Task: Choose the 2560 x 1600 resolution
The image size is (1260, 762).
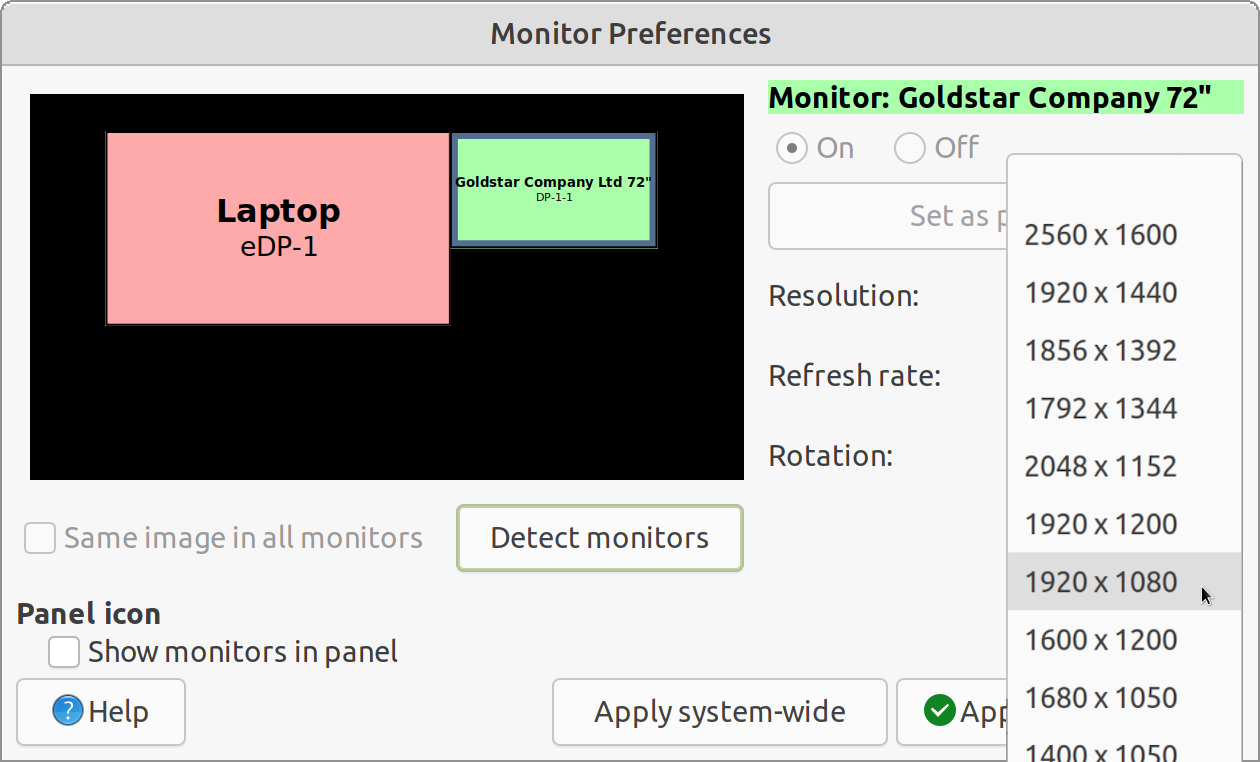Action: [x=1100, y=235]
